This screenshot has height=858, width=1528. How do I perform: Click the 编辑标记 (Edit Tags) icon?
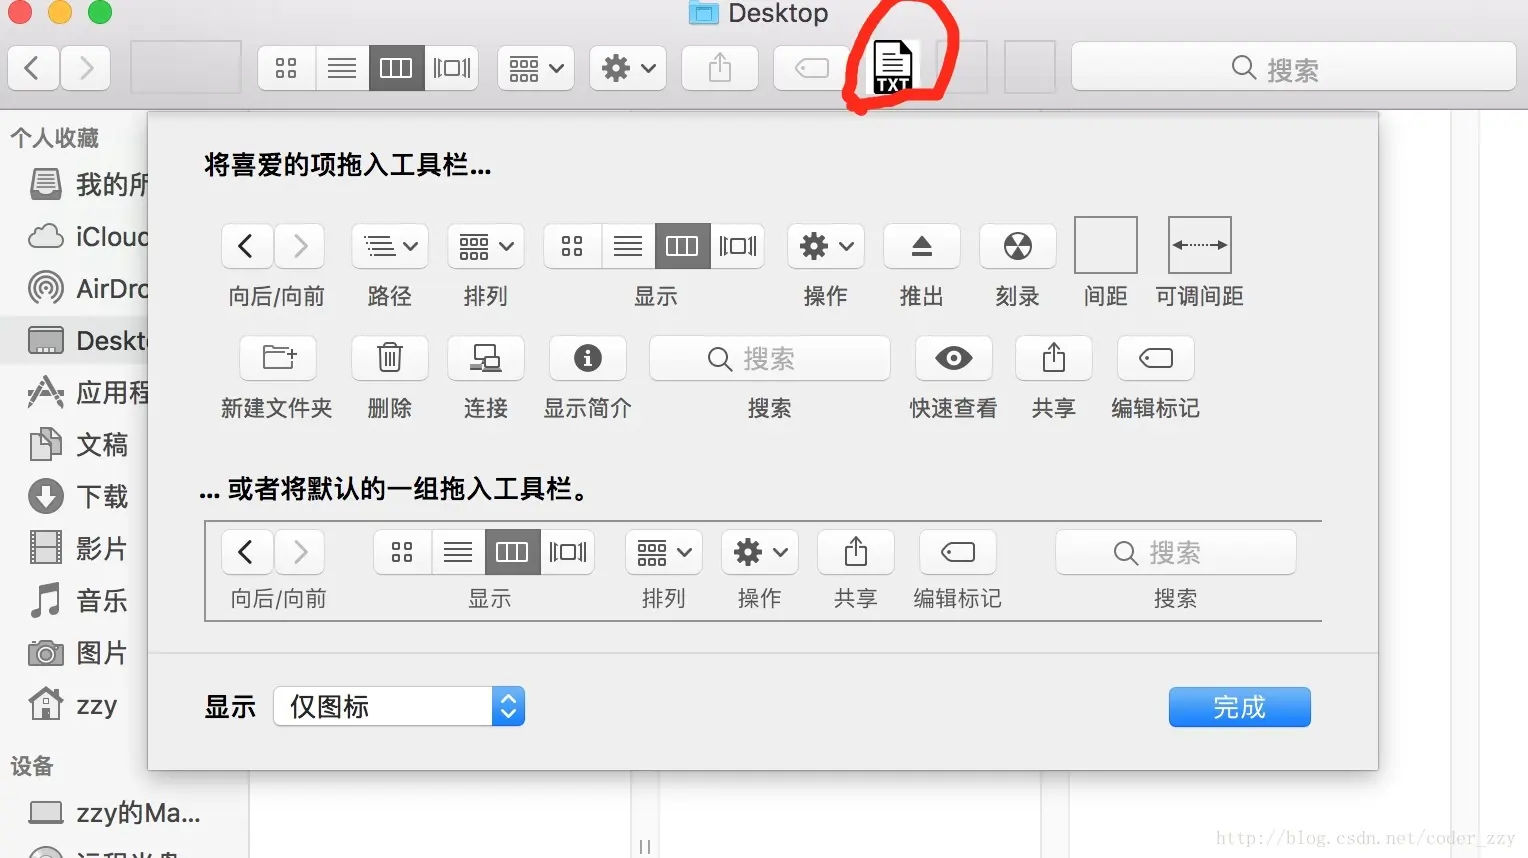point(1155,358)
